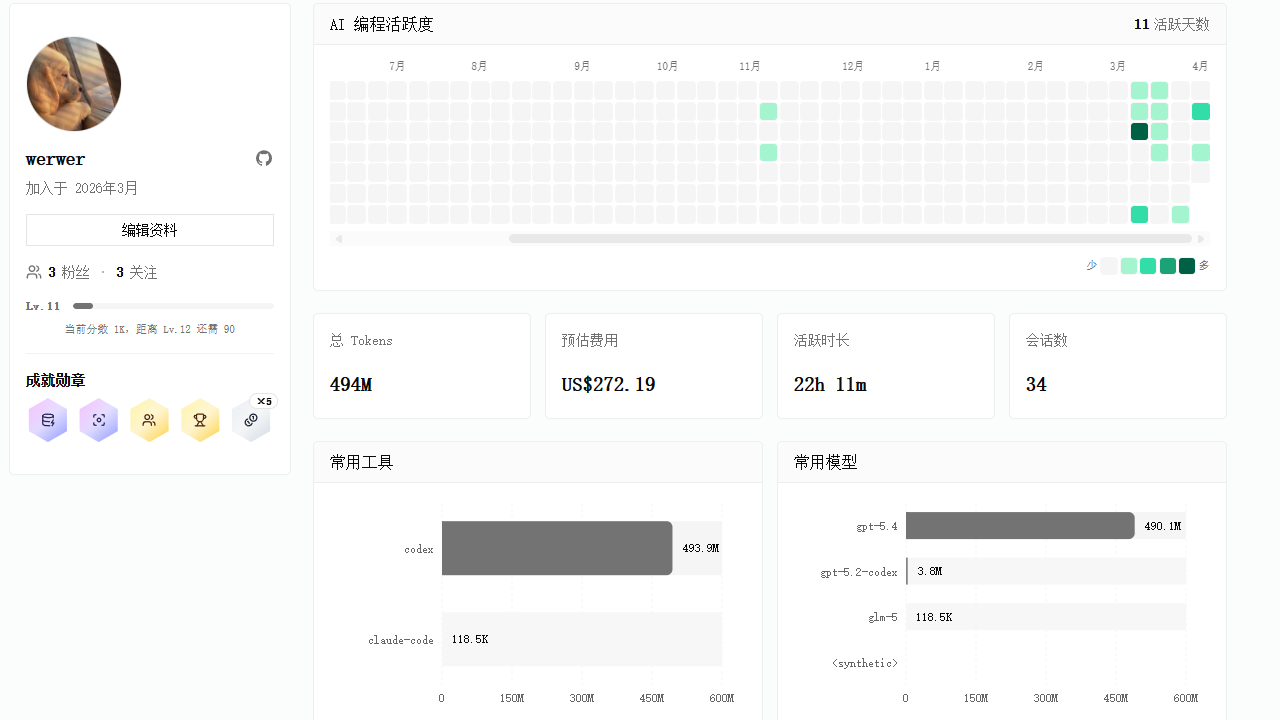Open the 3 关注 following link
The height and width of the screenshot is (720, 1280).
point(137,272)
